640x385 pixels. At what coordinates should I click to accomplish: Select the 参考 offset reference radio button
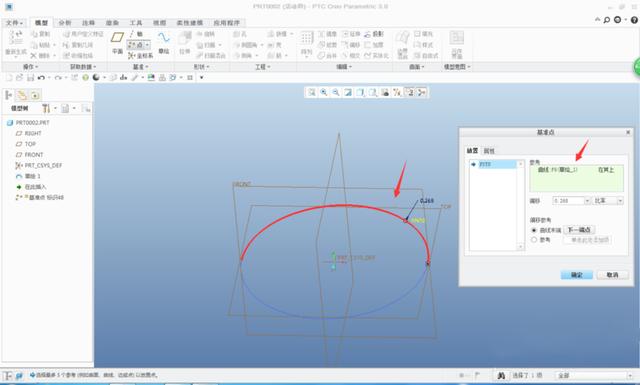[533, 240]
